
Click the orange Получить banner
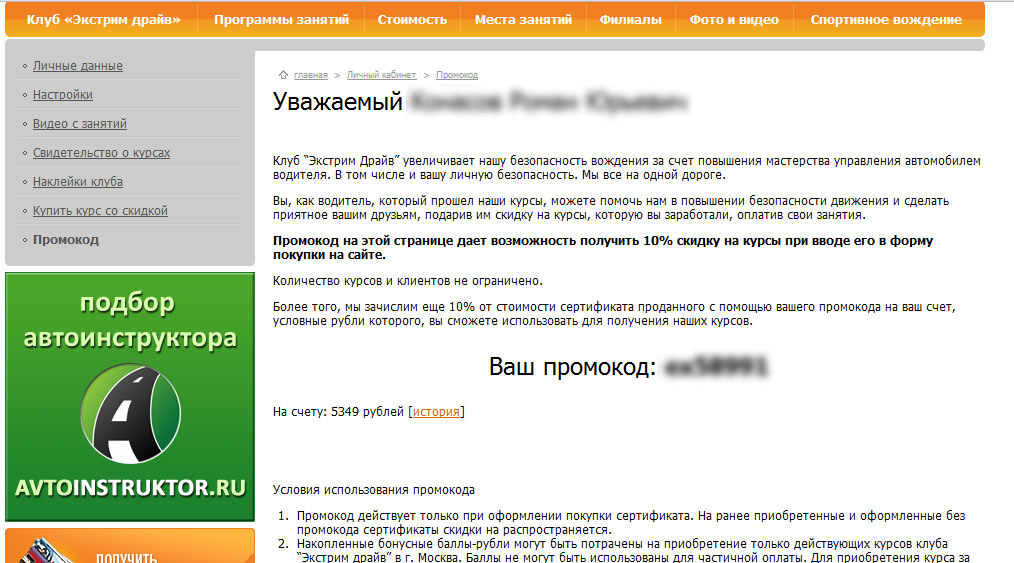click(x=130, y=546)
